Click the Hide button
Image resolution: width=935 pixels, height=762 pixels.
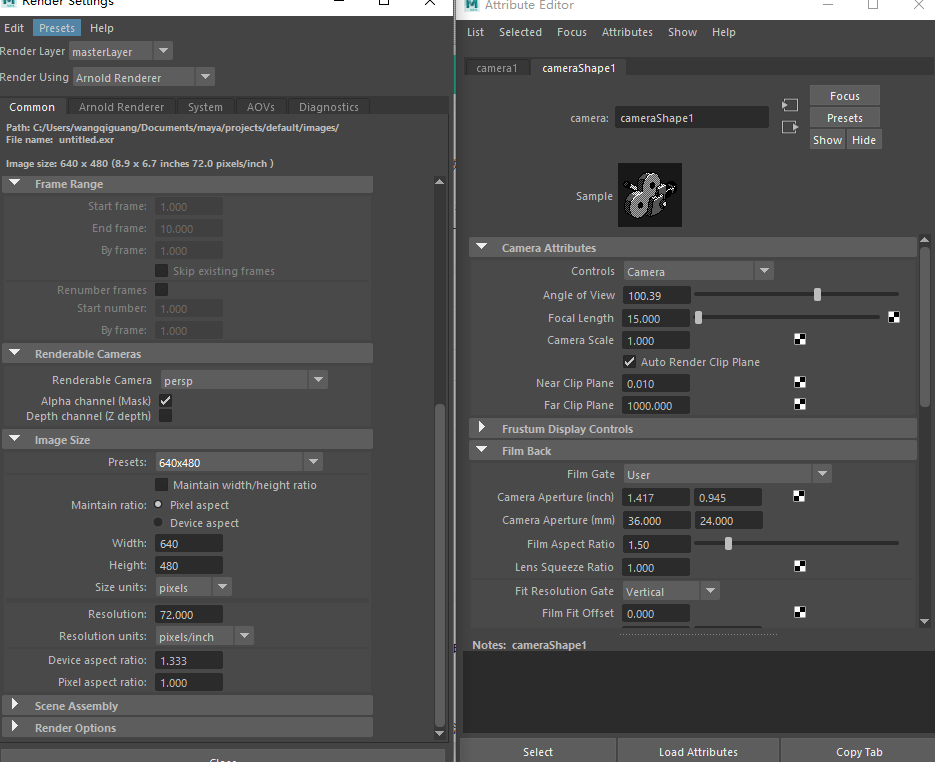pyautogui.click(x=863, y=140)
